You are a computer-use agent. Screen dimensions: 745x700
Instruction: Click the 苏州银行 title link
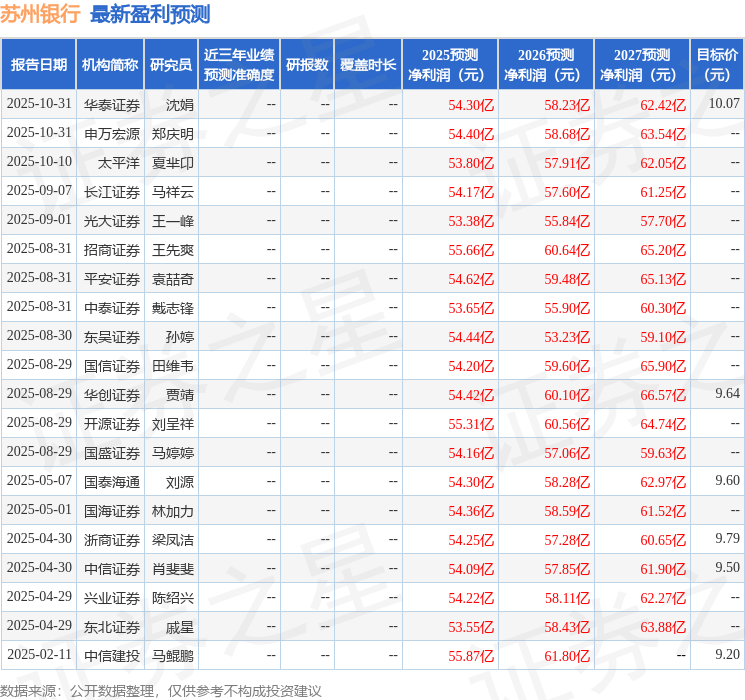coord(41,15)
